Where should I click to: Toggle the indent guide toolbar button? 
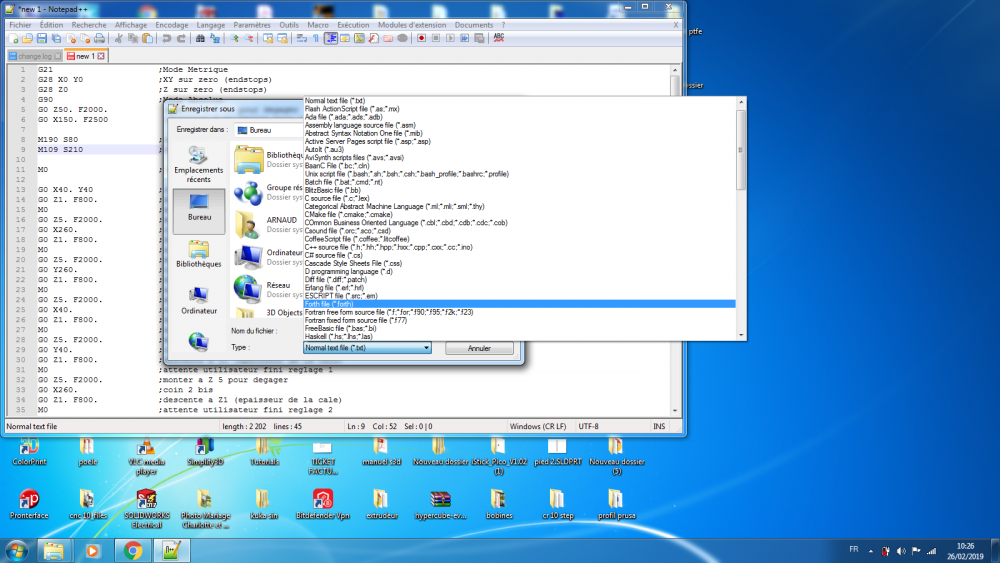331,38
